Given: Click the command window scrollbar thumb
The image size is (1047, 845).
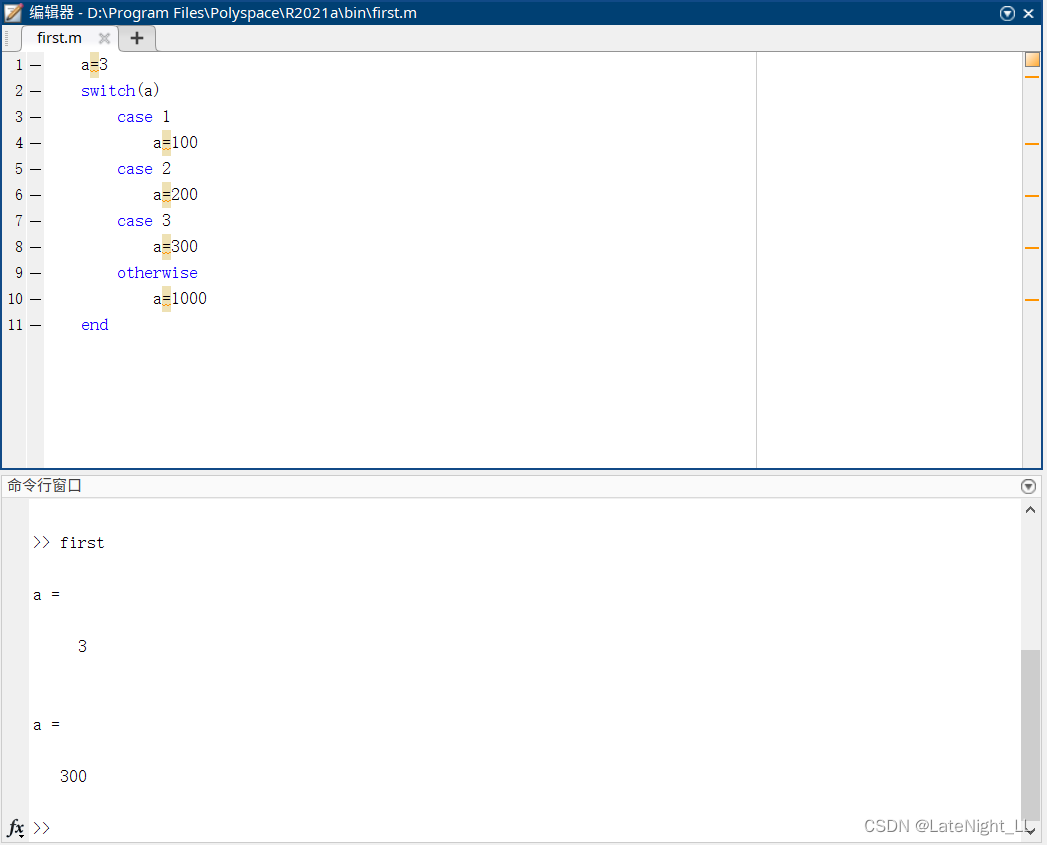Looking at the screenshot, I should pos(1030,735).
